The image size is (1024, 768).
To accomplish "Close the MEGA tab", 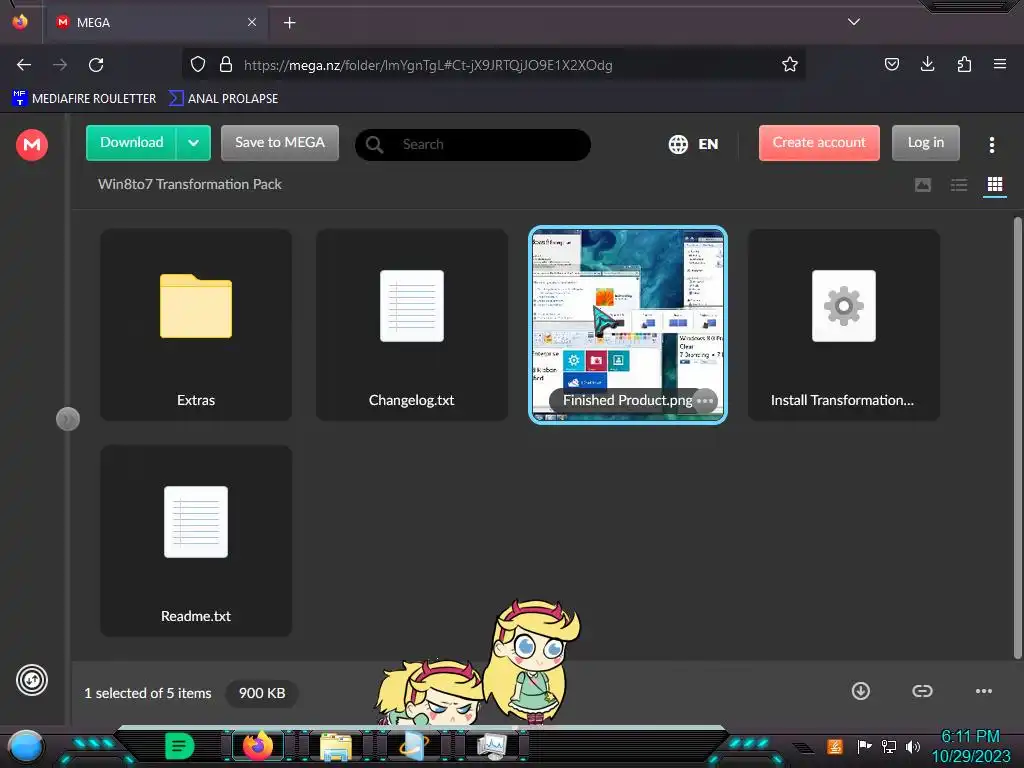I will [252, 22].
